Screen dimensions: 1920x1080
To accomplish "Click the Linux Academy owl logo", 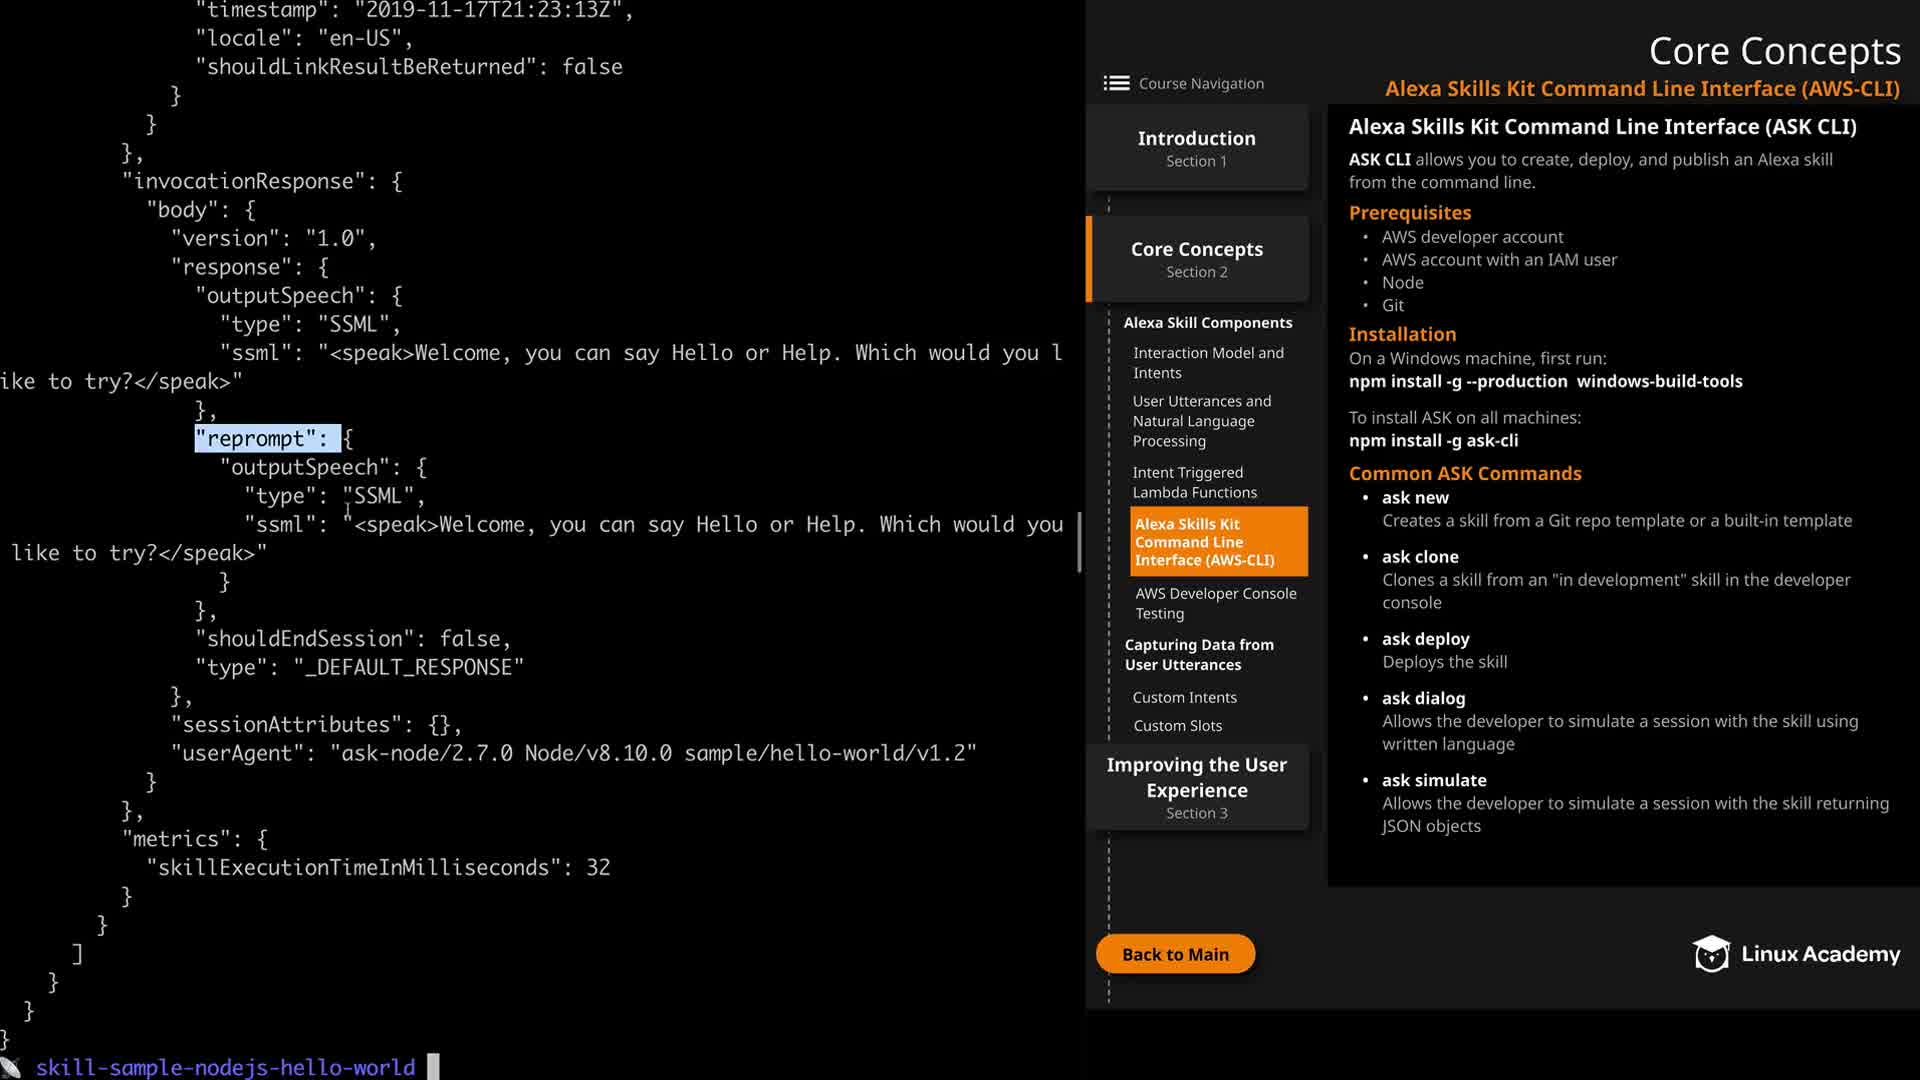I will [x=1711, y=954].
